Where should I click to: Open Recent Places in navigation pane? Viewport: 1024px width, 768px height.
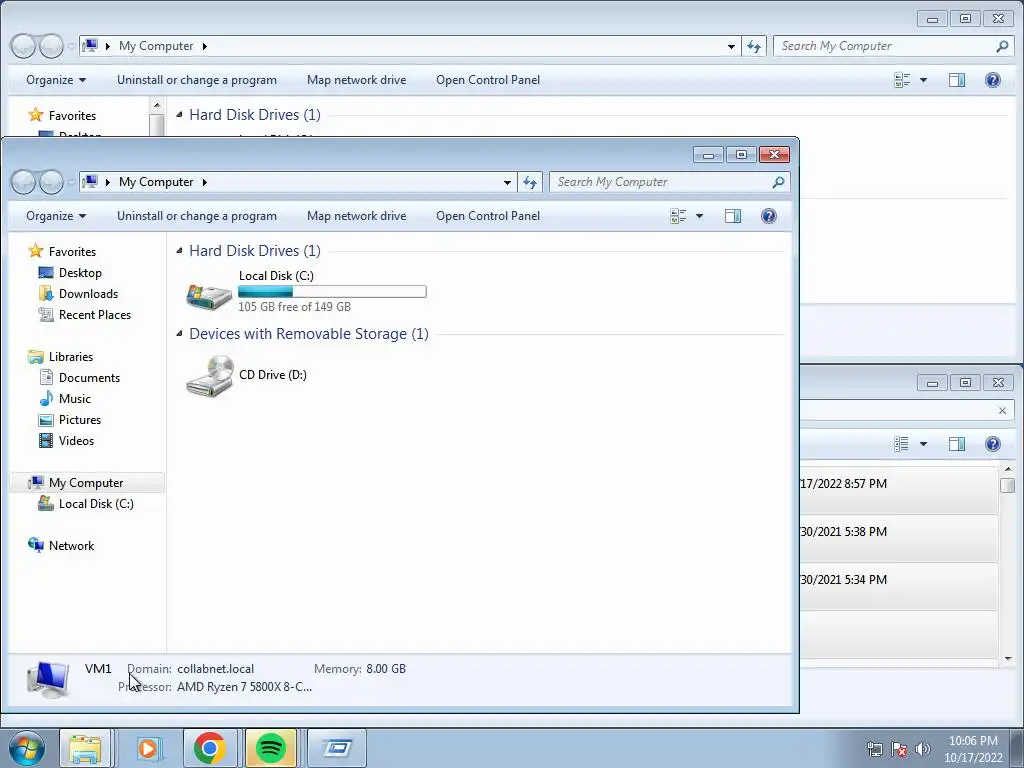pyautogui.click(x=94, y=315)
